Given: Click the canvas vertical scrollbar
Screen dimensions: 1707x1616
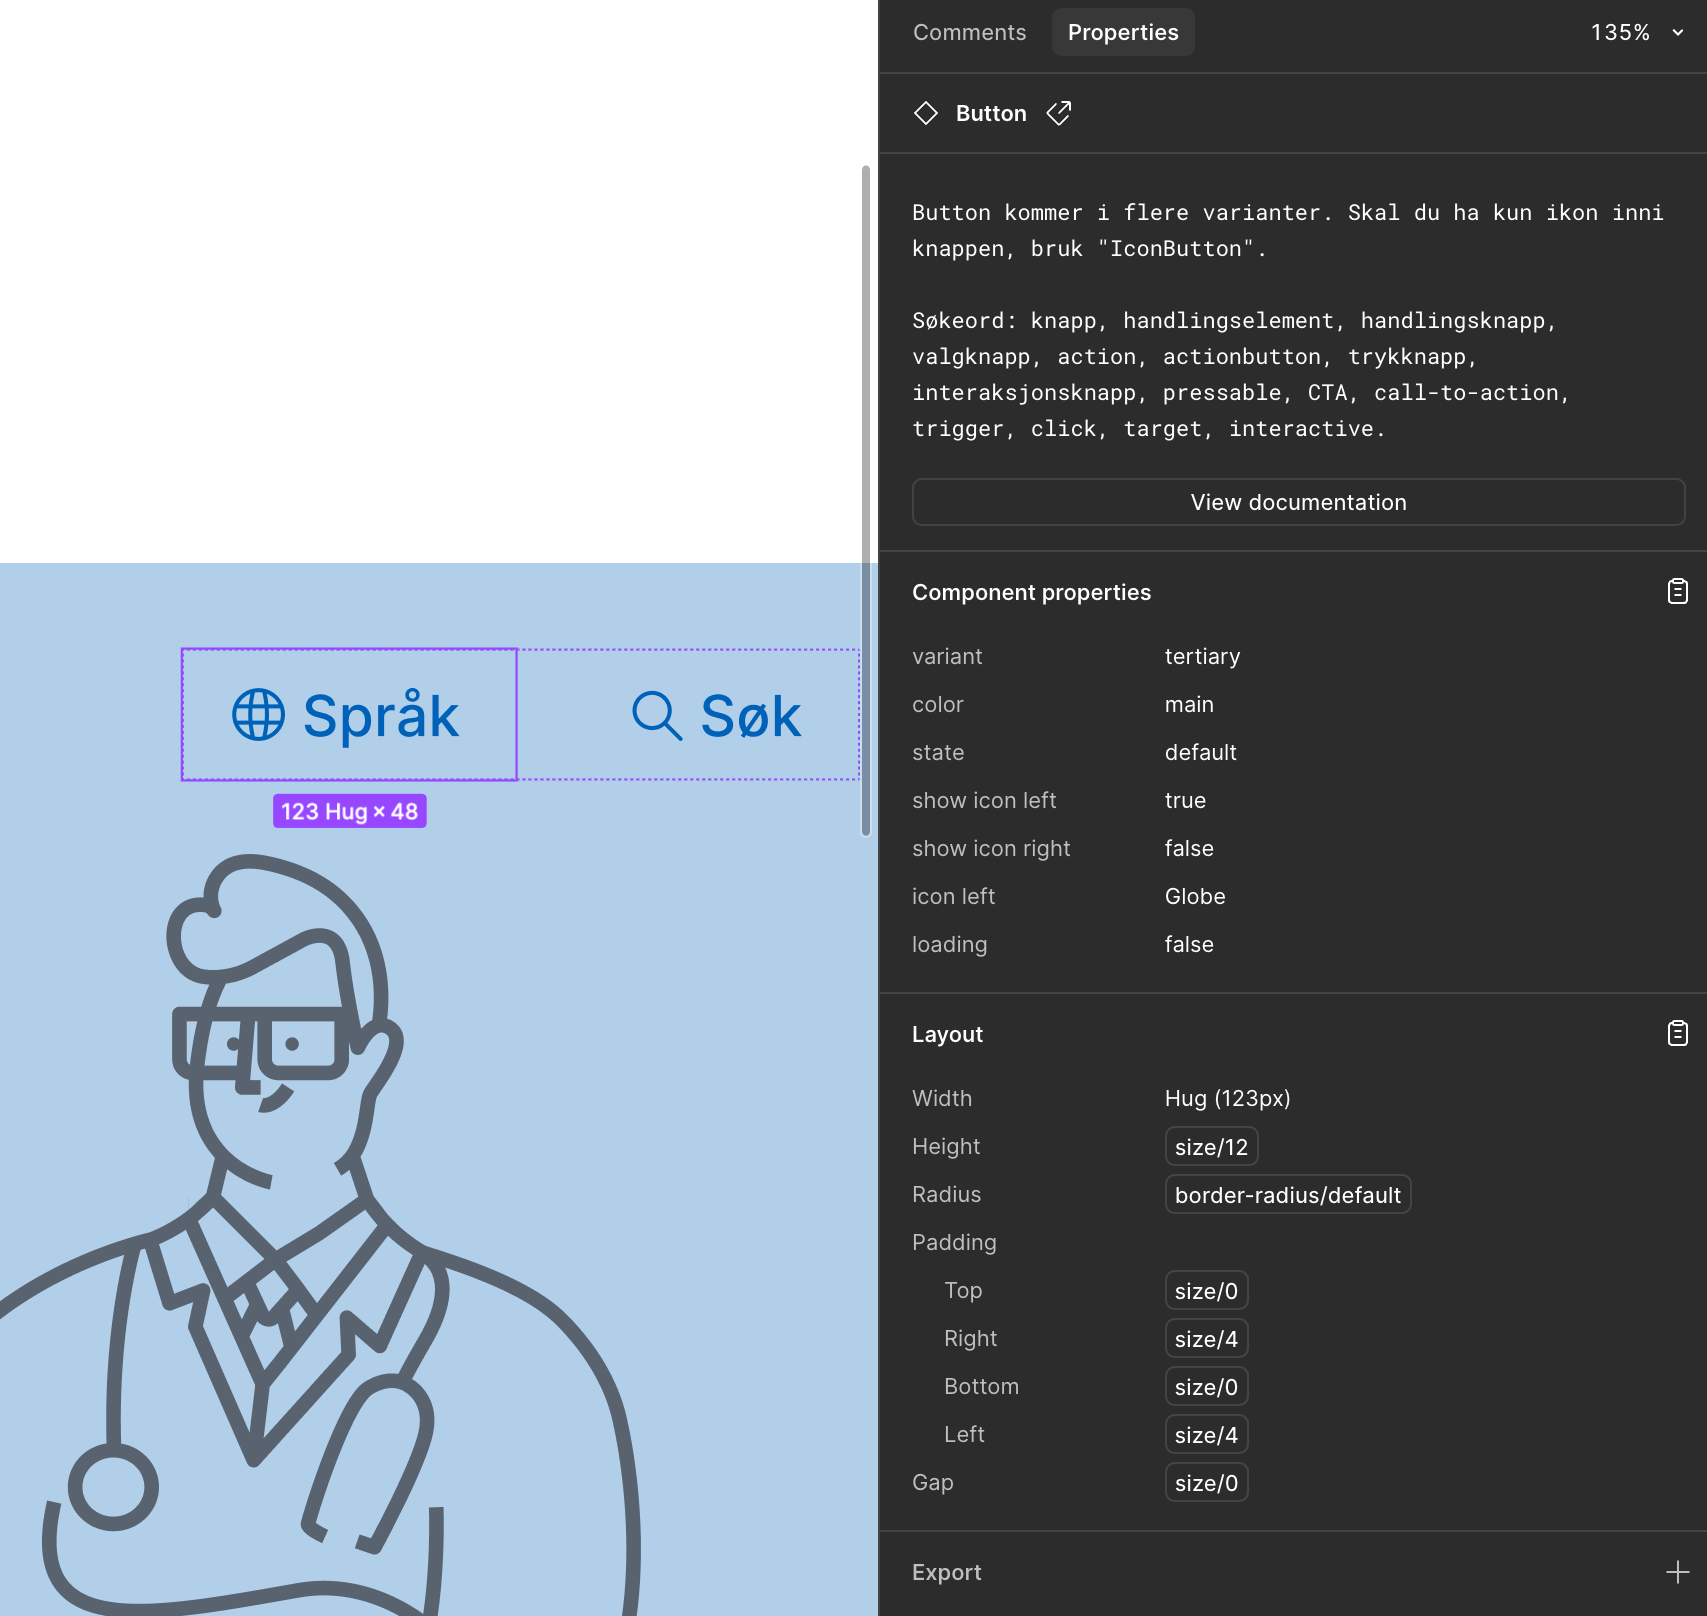Looking at the screenshot, I should (x=866, y=500).
